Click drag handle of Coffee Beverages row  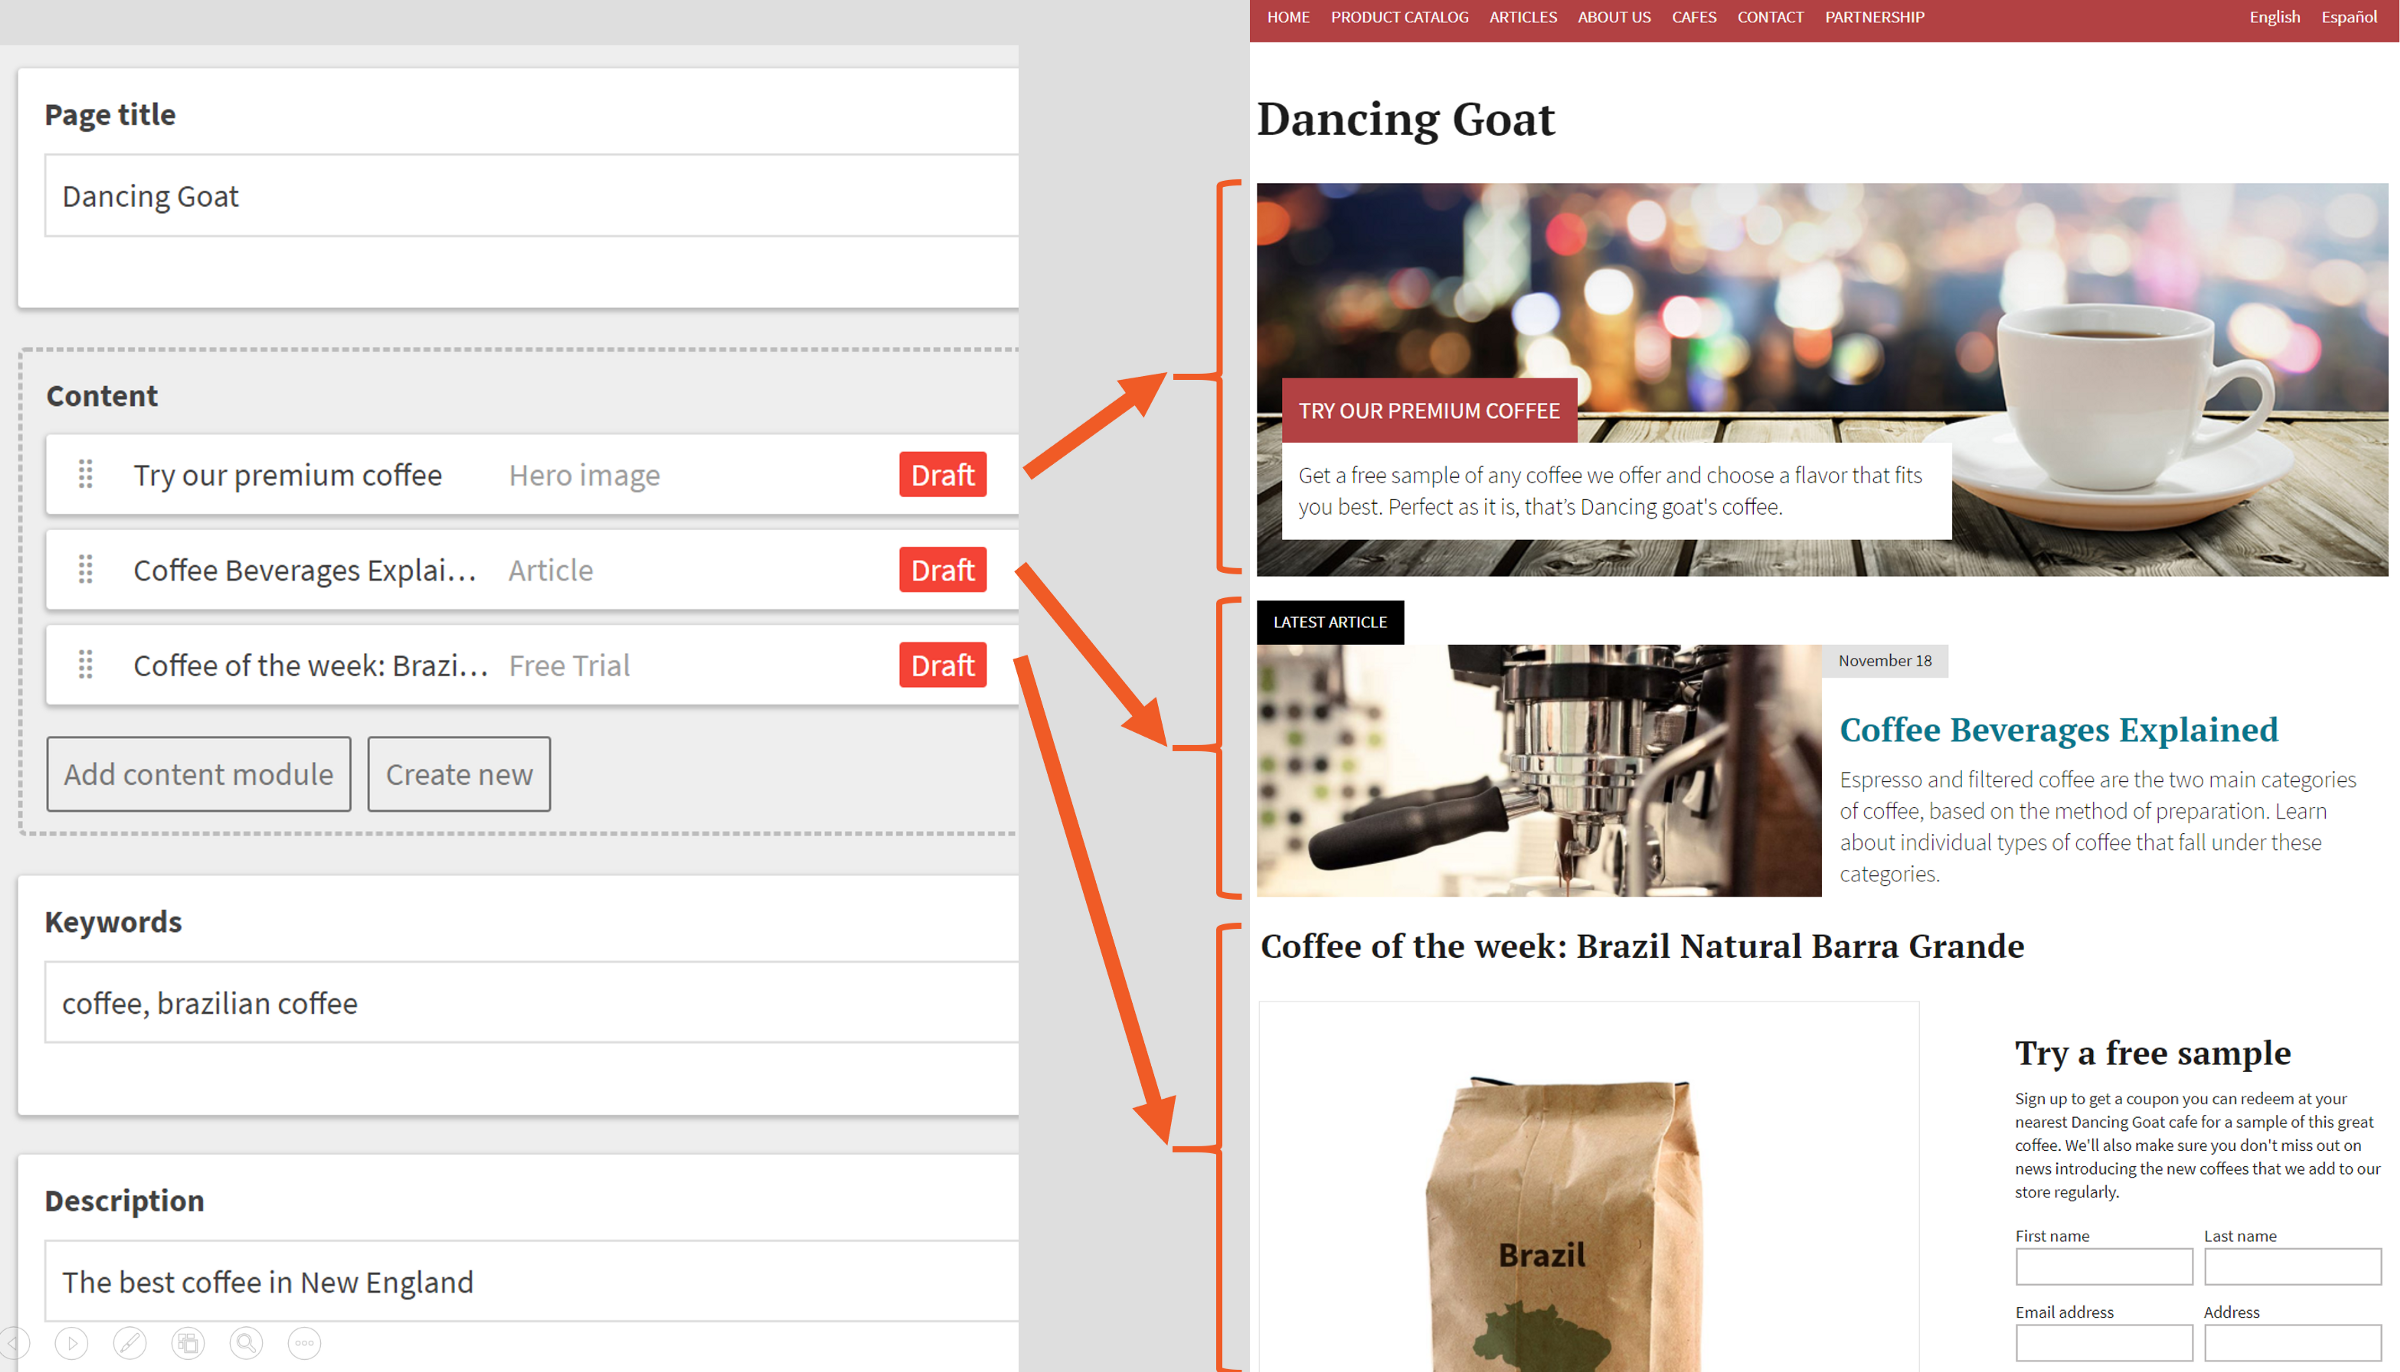coord(86,569)
